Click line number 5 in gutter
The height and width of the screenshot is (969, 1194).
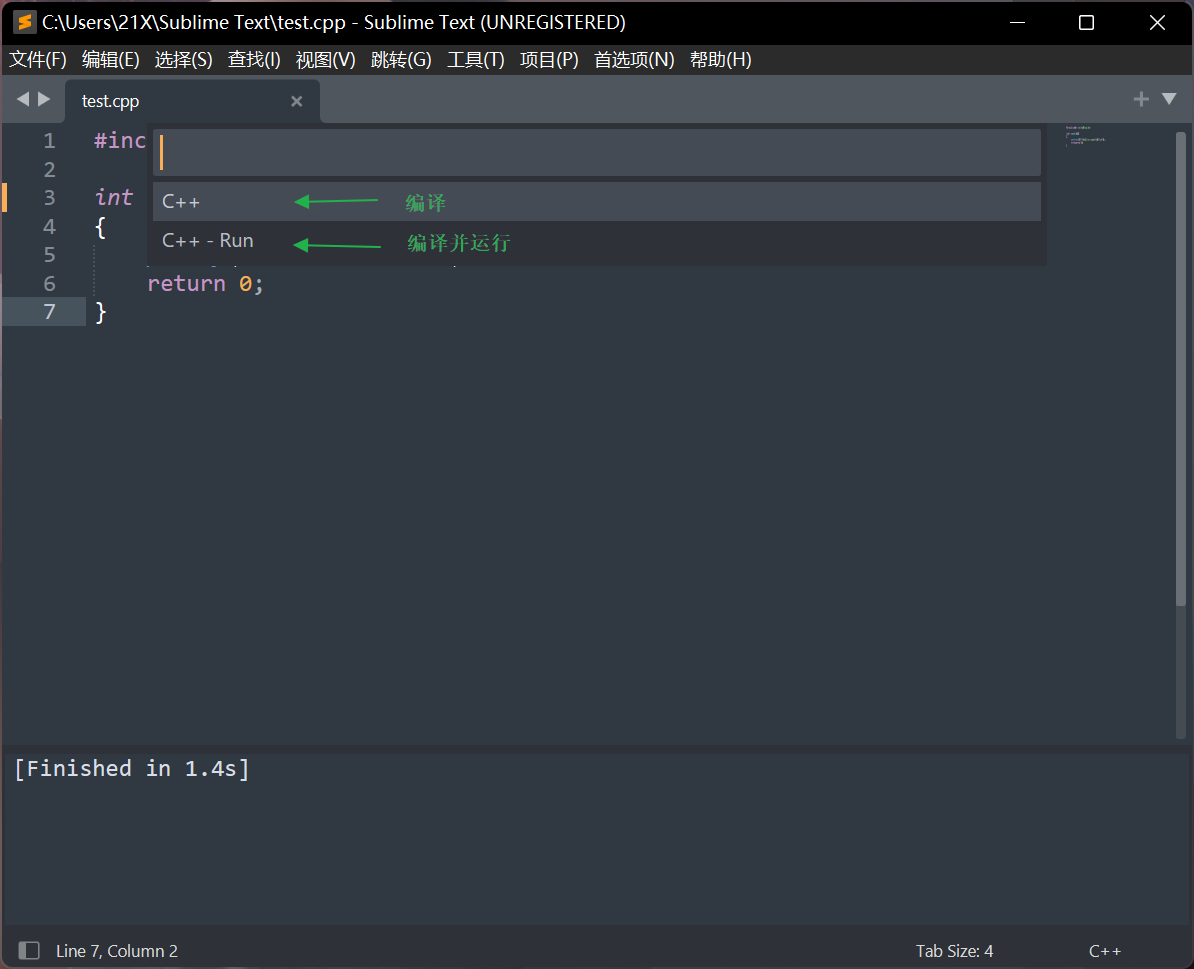click(49, 255)
